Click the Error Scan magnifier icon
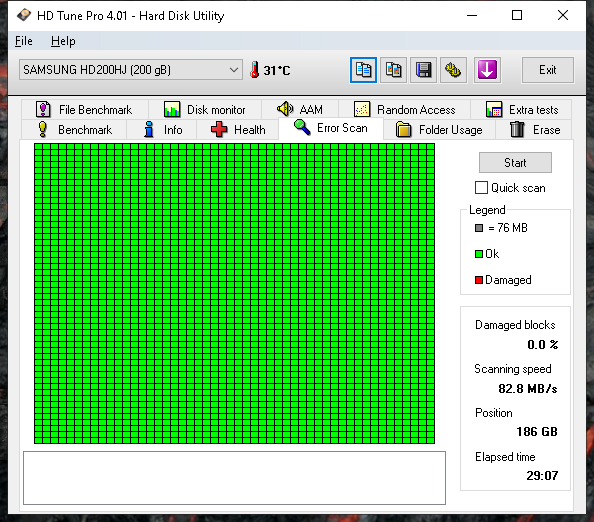 (302, 127)
